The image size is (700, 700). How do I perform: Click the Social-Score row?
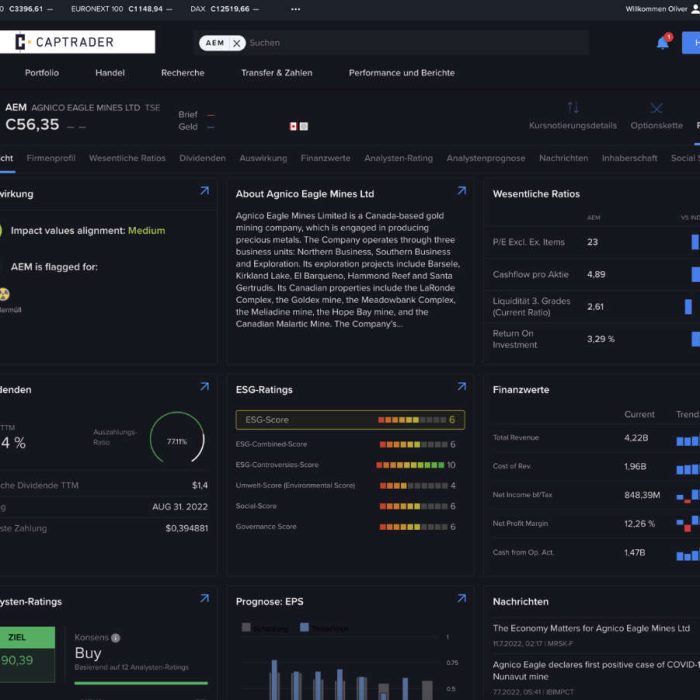tap(346, 506)
